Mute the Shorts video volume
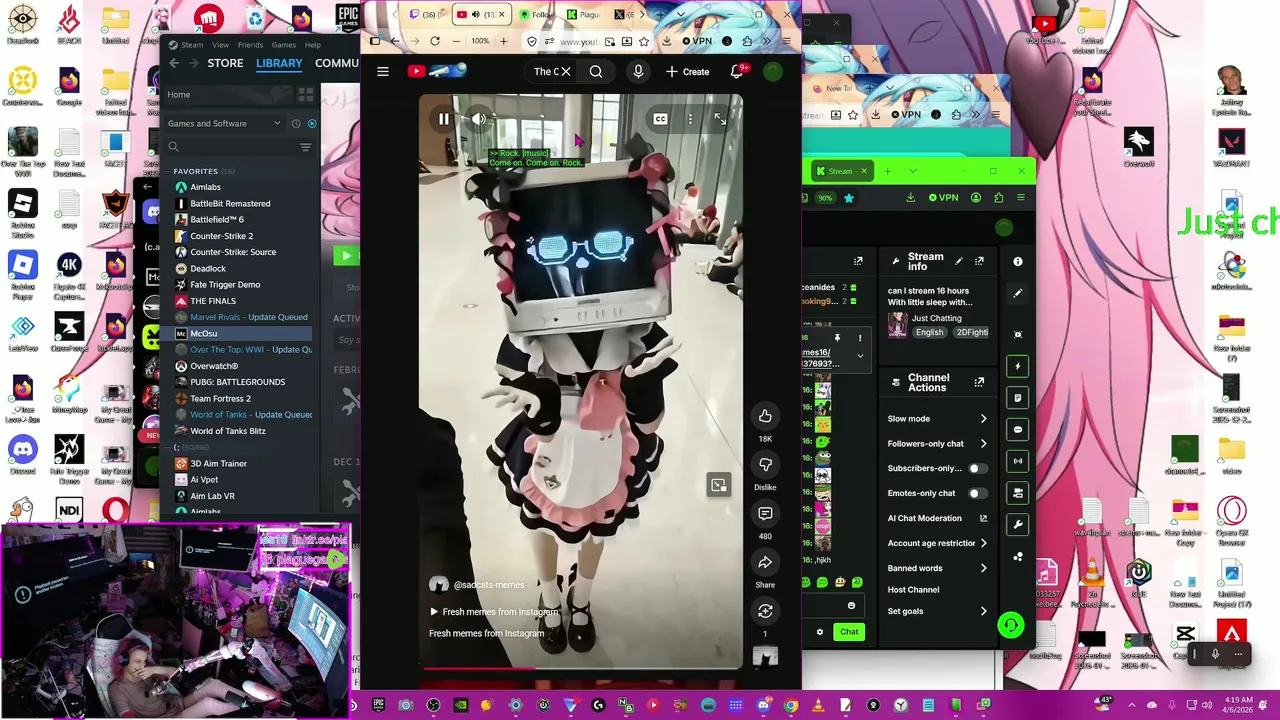Viewport: 1280px width, 720px height. coord(479,119)
